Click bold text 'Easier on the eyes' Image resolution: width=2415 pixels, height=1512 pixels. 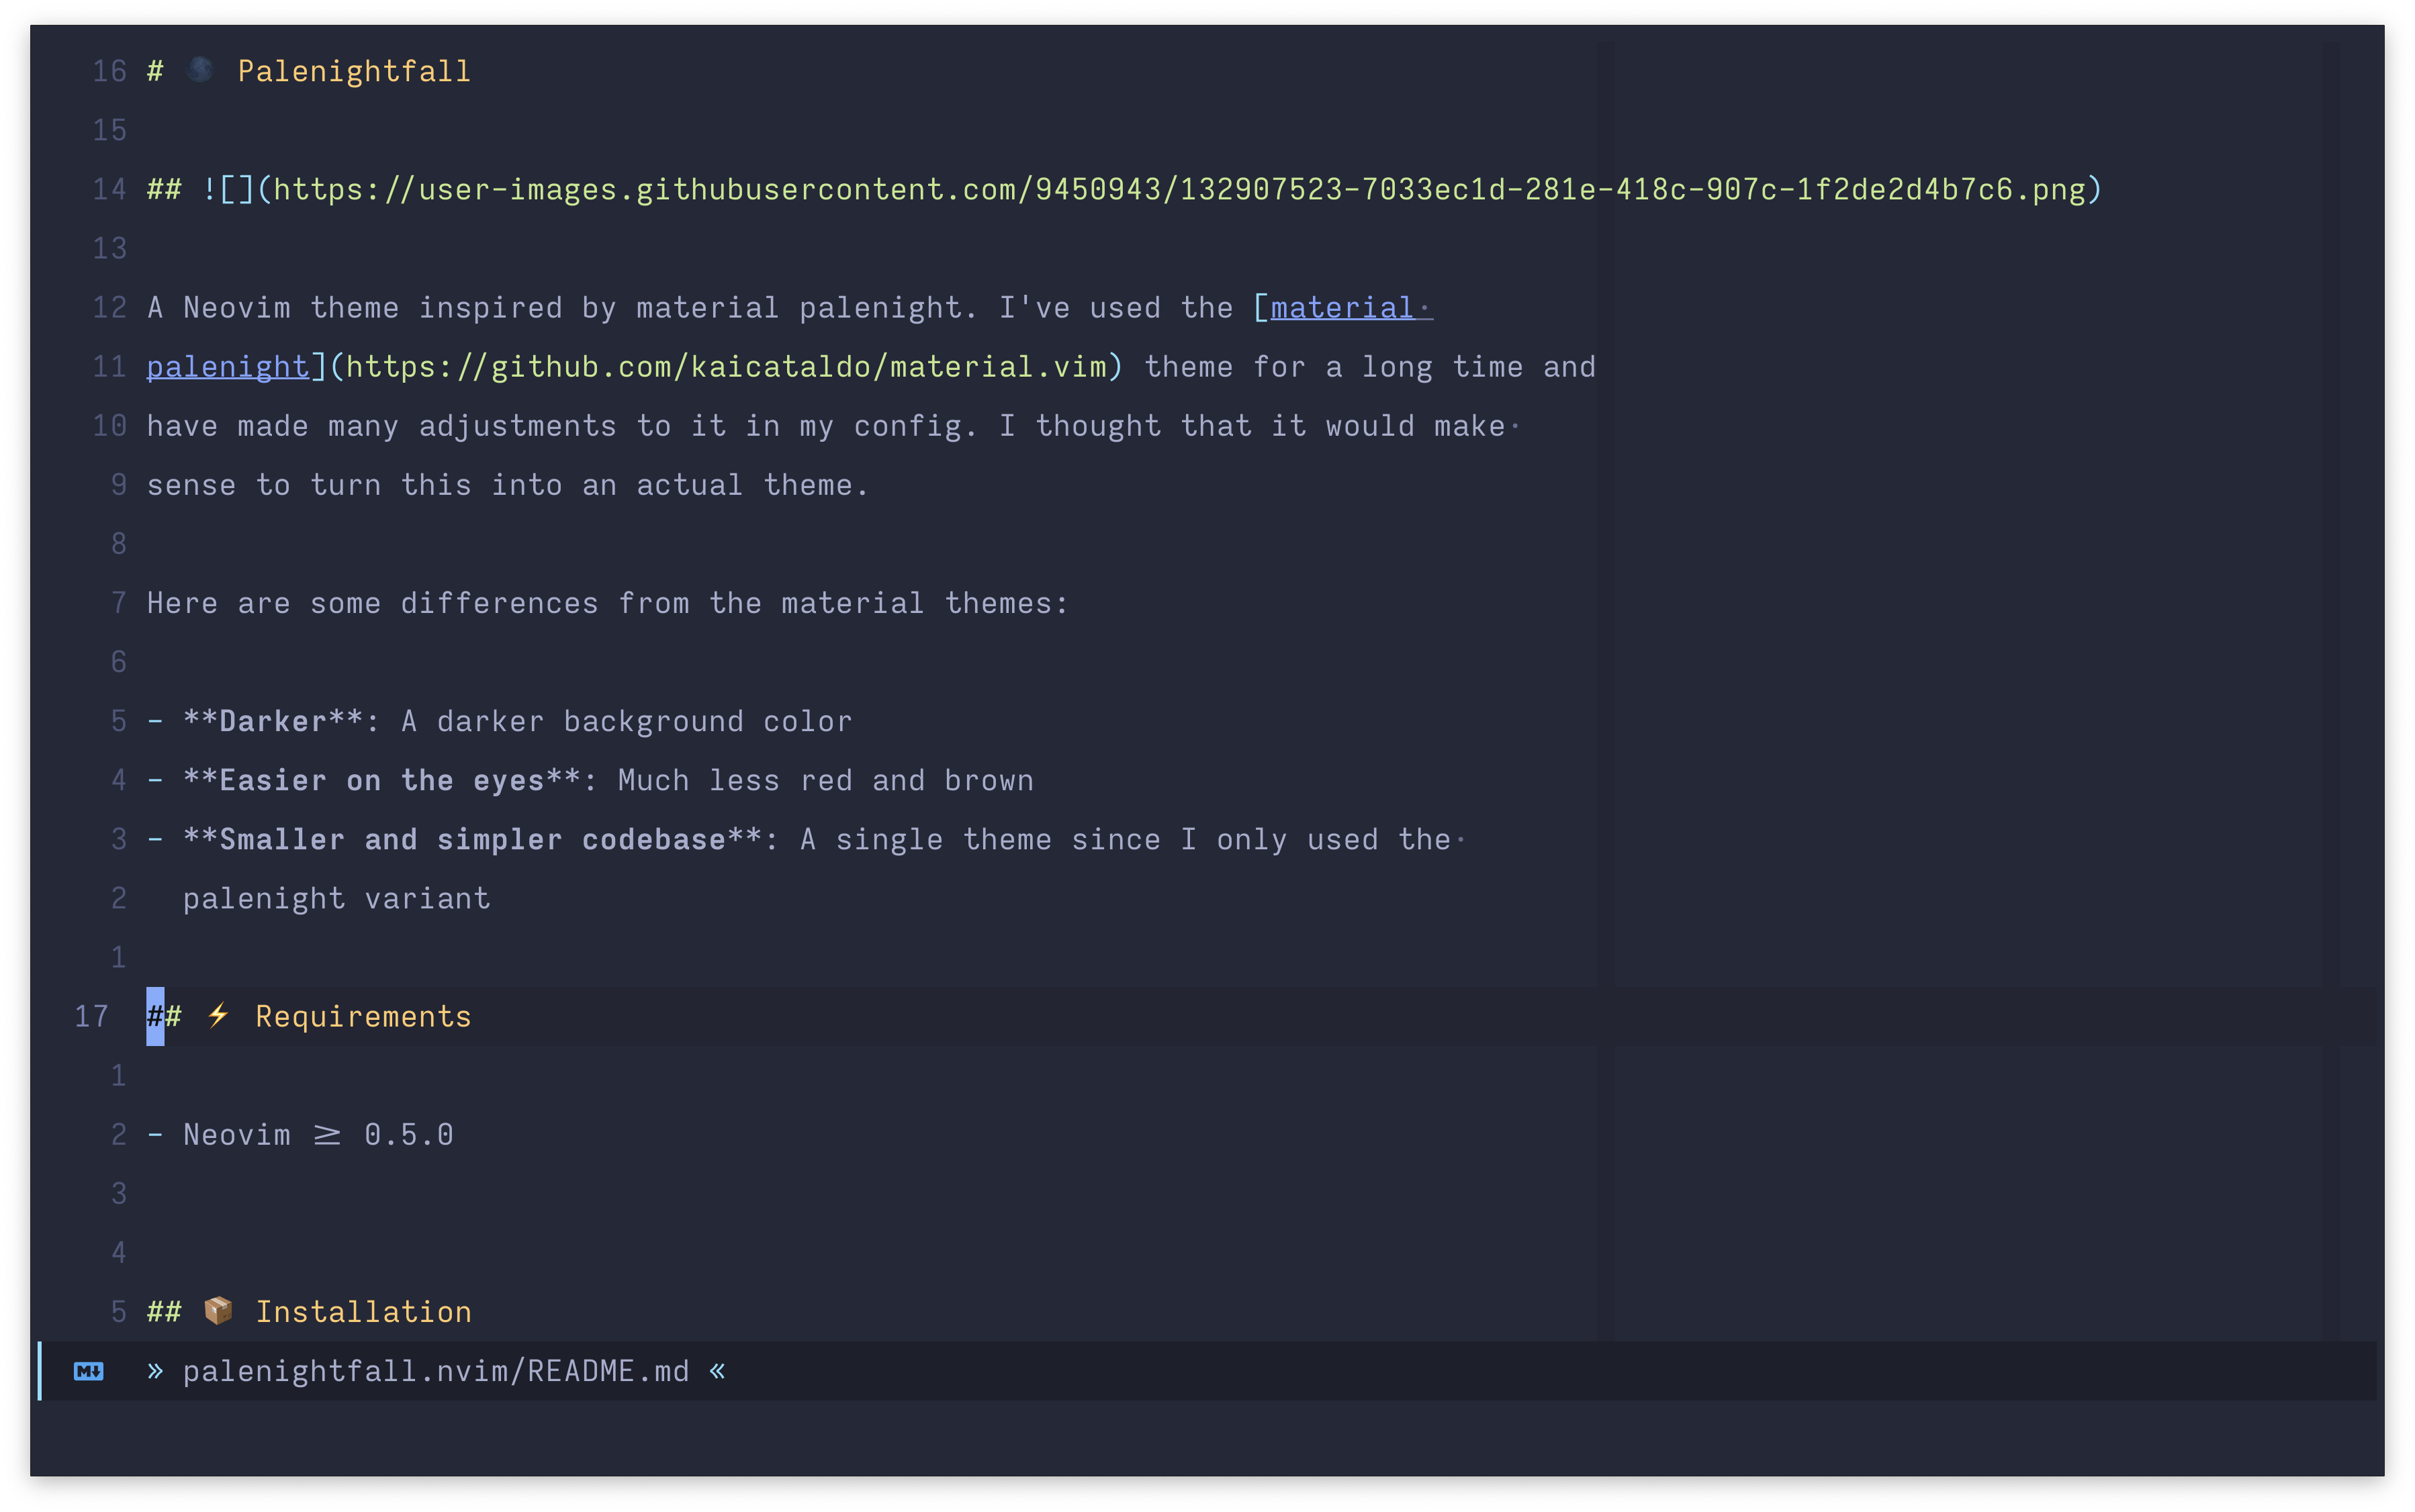(x=382, y=781)
